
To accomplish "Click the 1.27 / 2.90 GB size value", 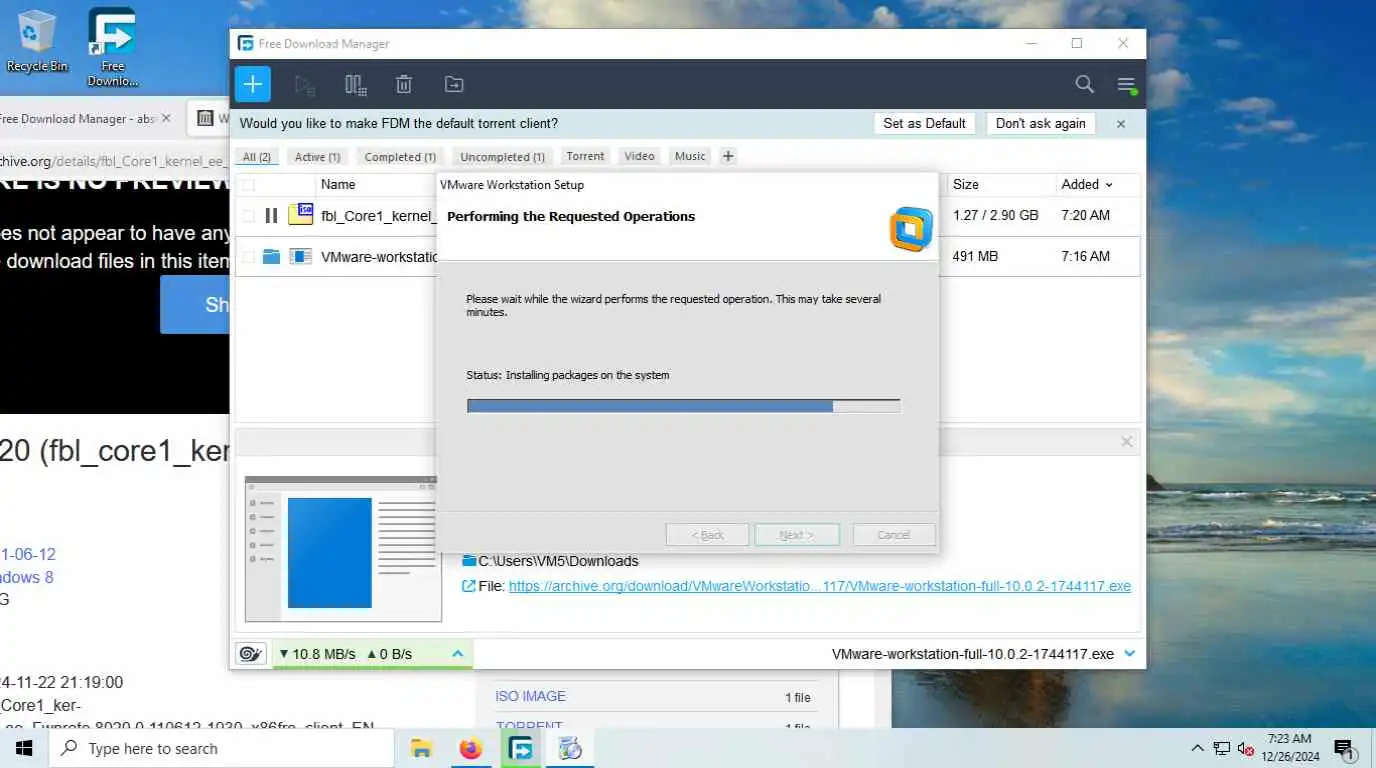I will (995, 215).
